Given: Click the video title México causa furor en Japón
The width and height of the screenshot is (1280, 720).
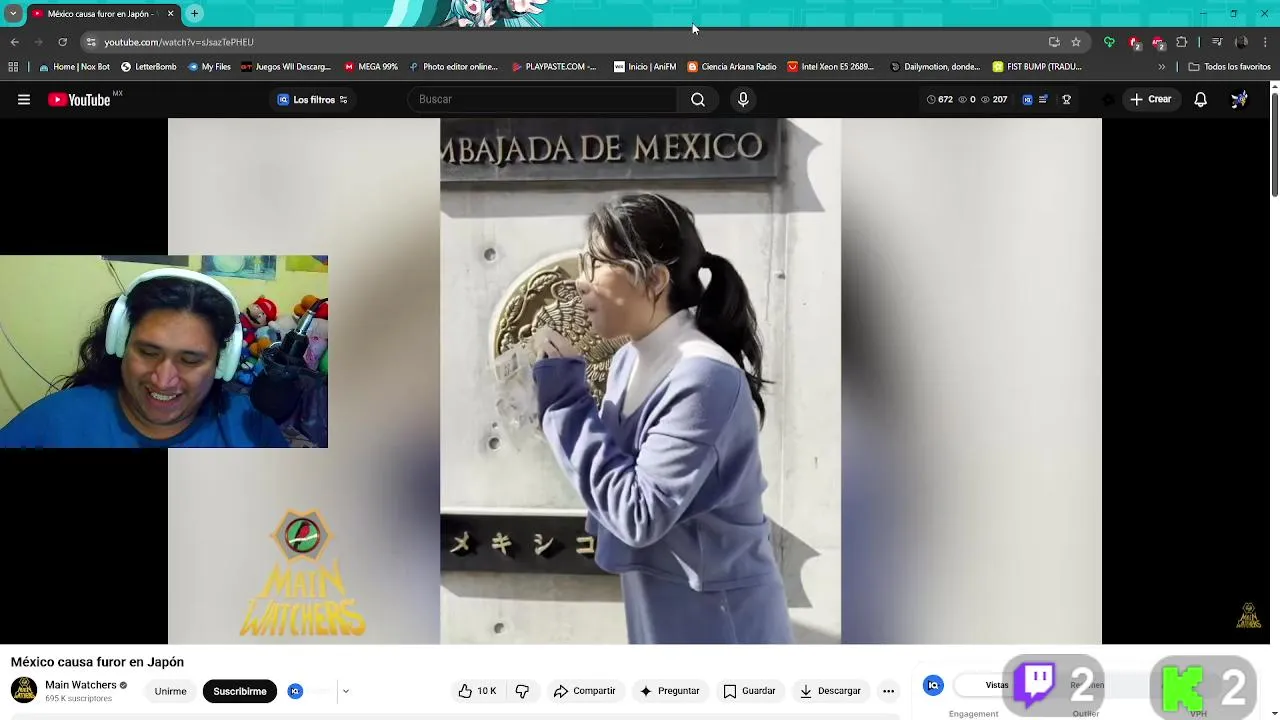Looking at the screenshot, I should [97, 662].
